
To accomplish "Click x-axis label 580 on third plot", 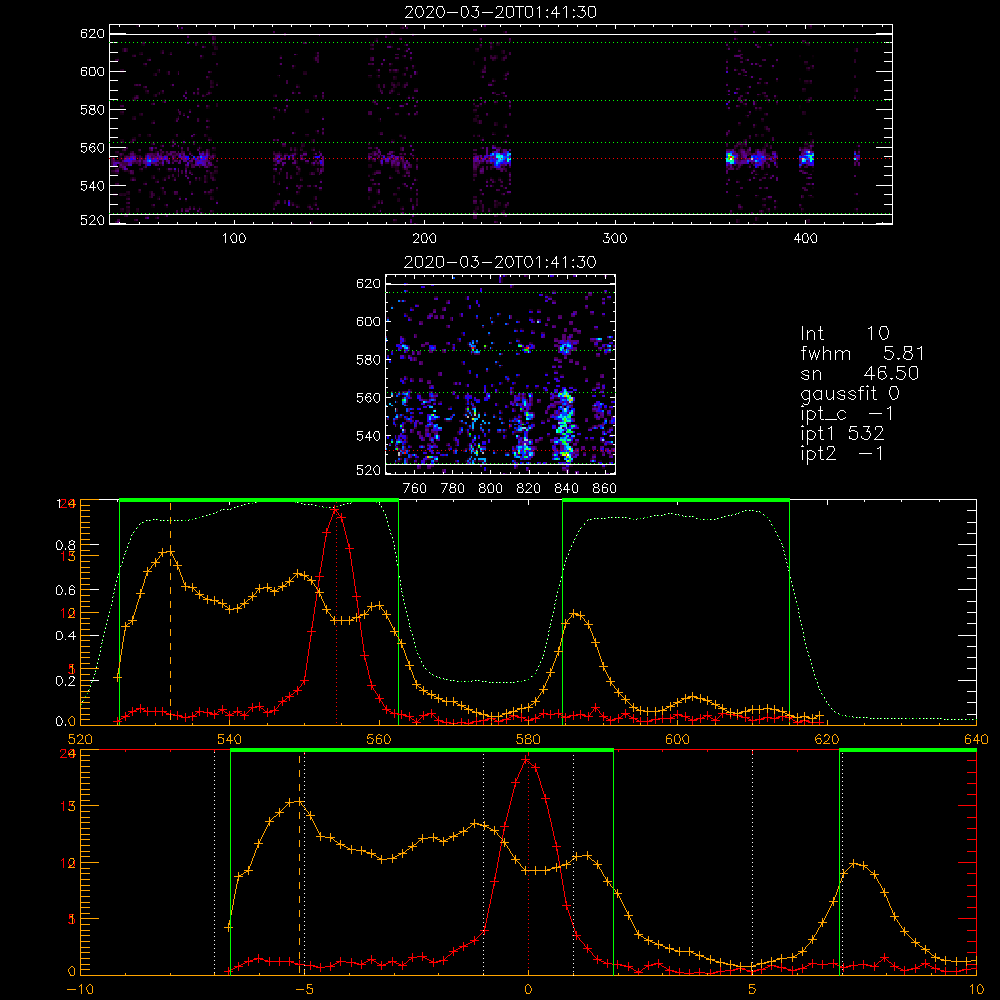I will (528, 739).
